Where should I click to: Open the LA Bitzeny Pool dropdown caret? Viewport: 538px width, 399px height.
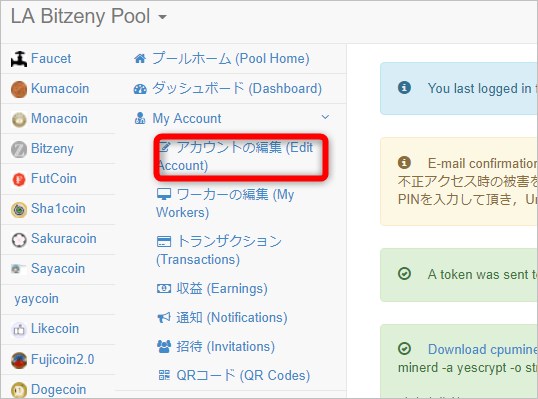pyautogui.click(x=162, y=17)
